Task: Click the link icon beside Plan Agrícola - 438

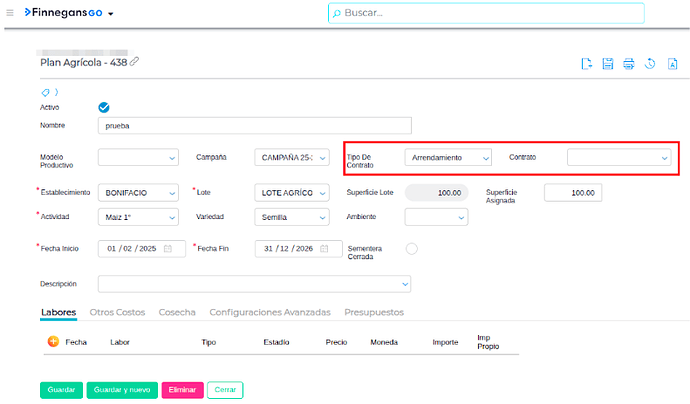Action: (135, 62)
